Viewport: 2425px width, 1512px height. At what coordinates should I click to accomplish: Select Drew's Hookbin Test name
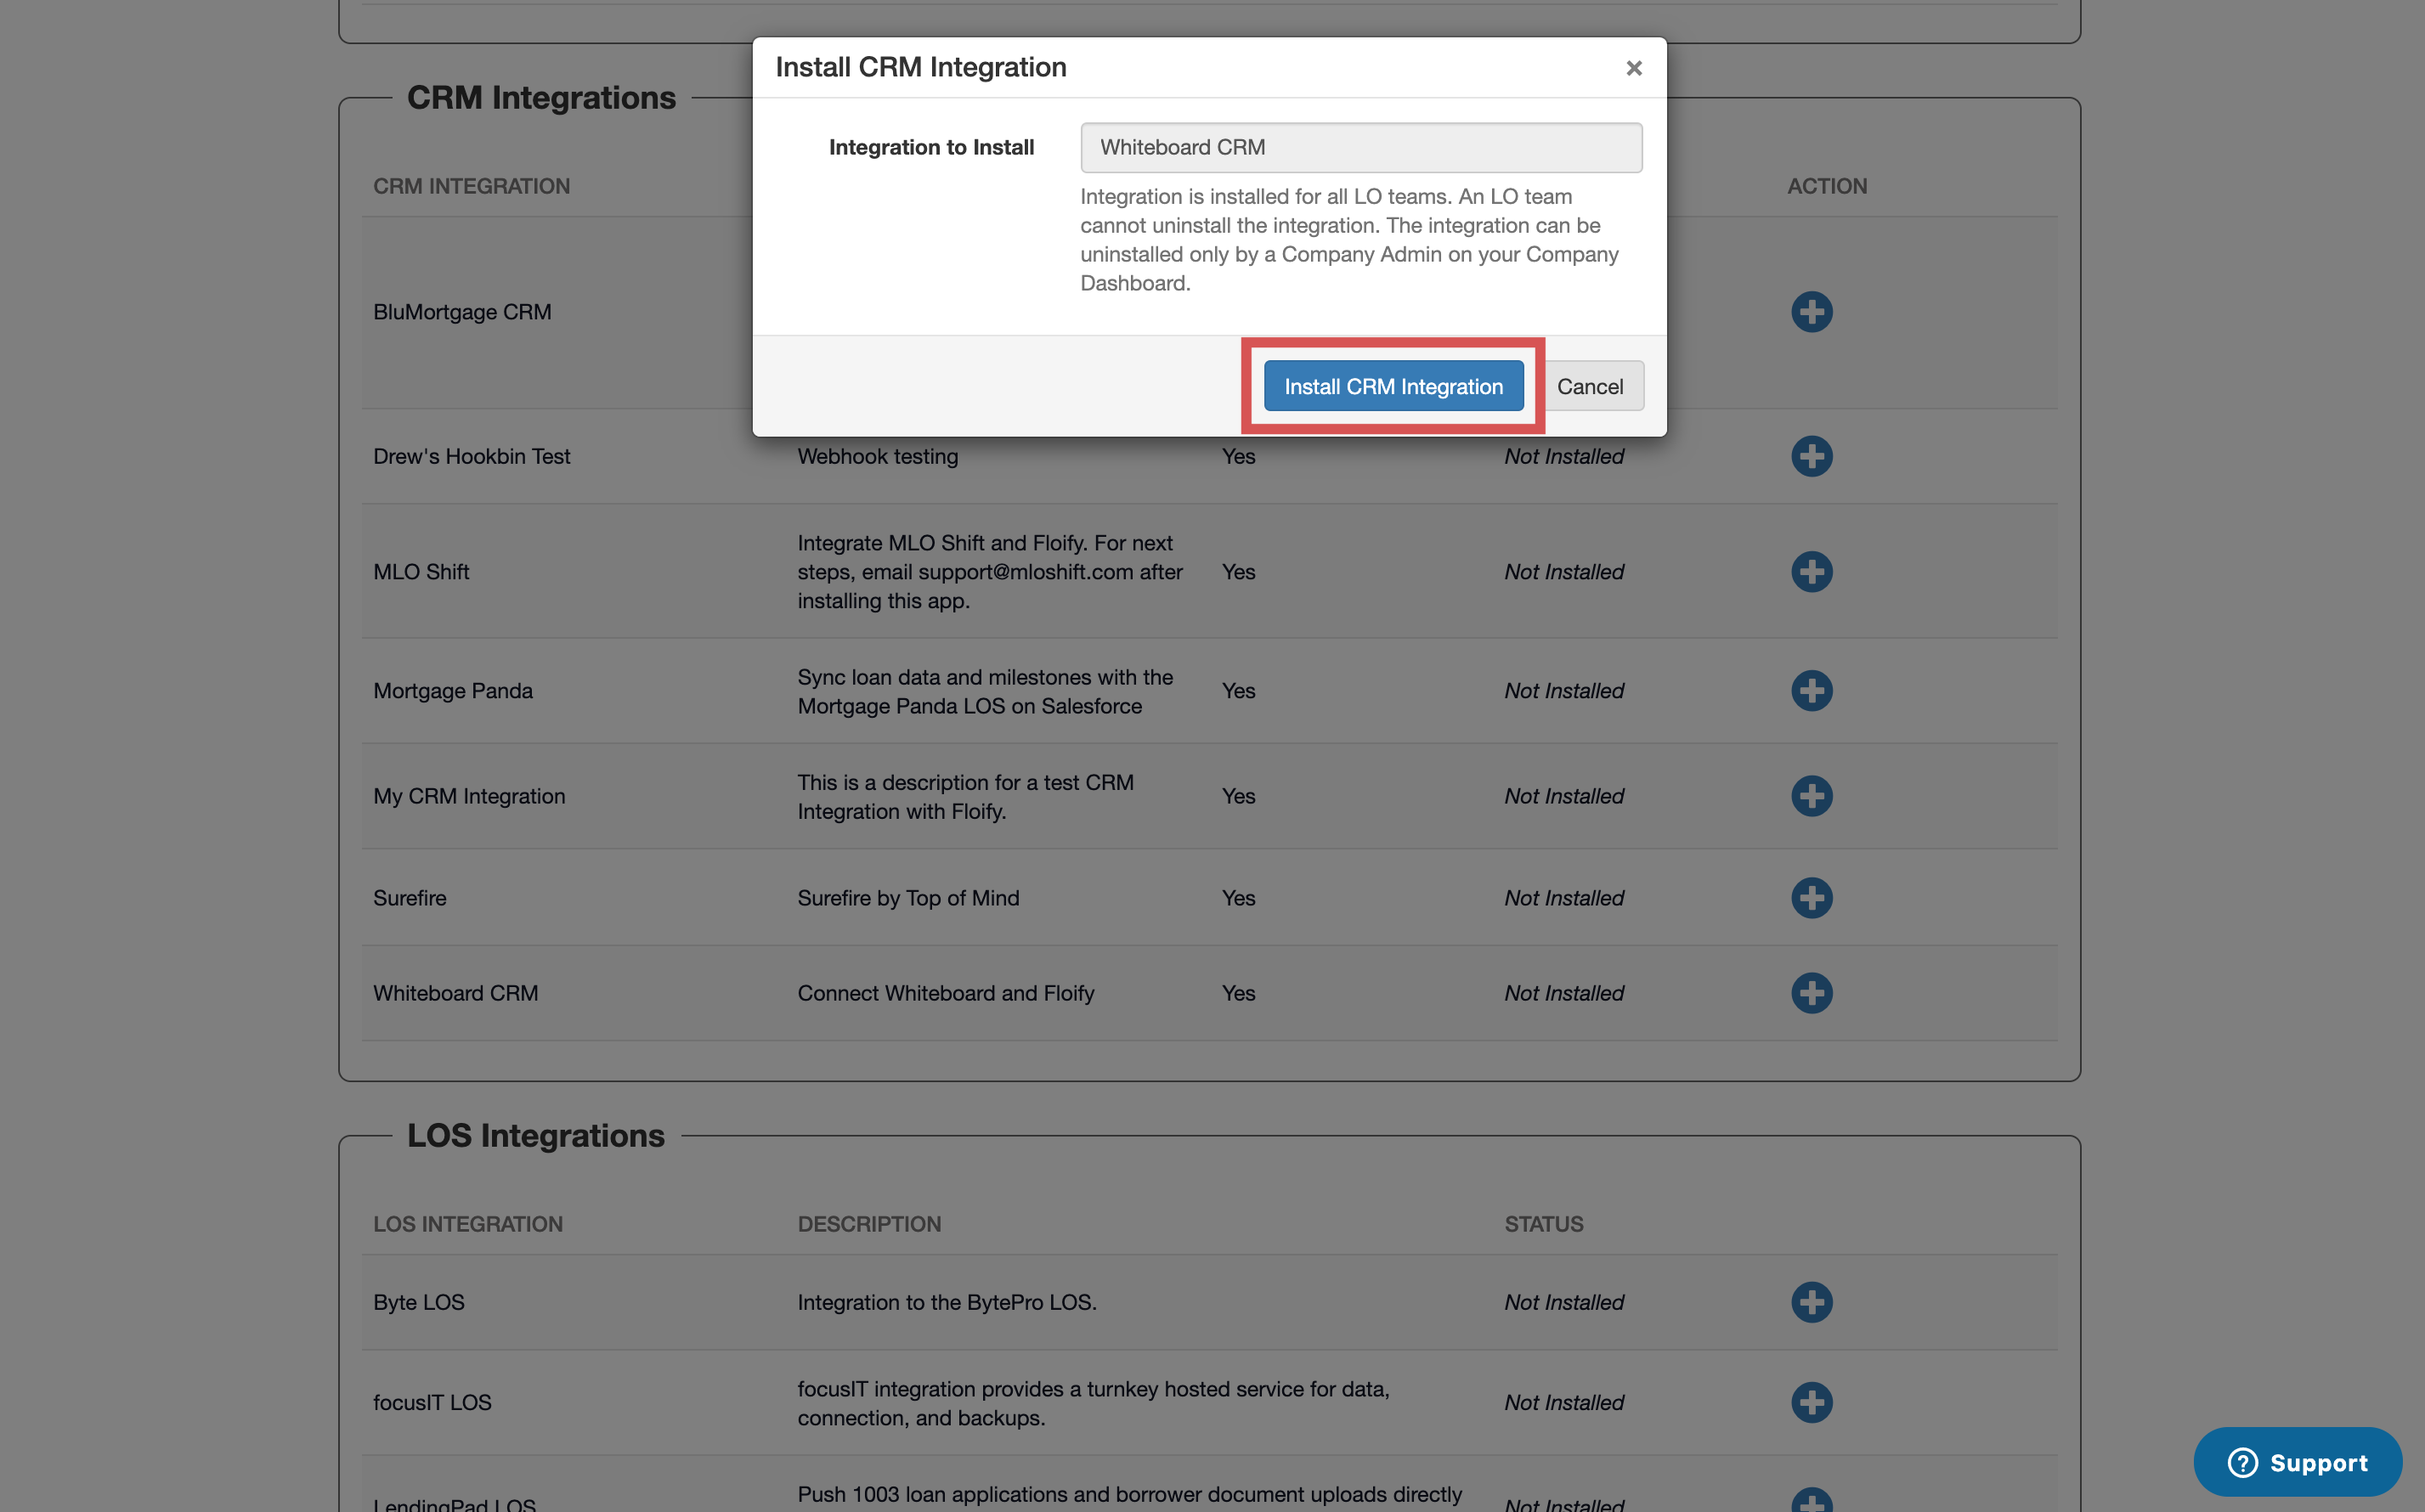click(472, 456)
